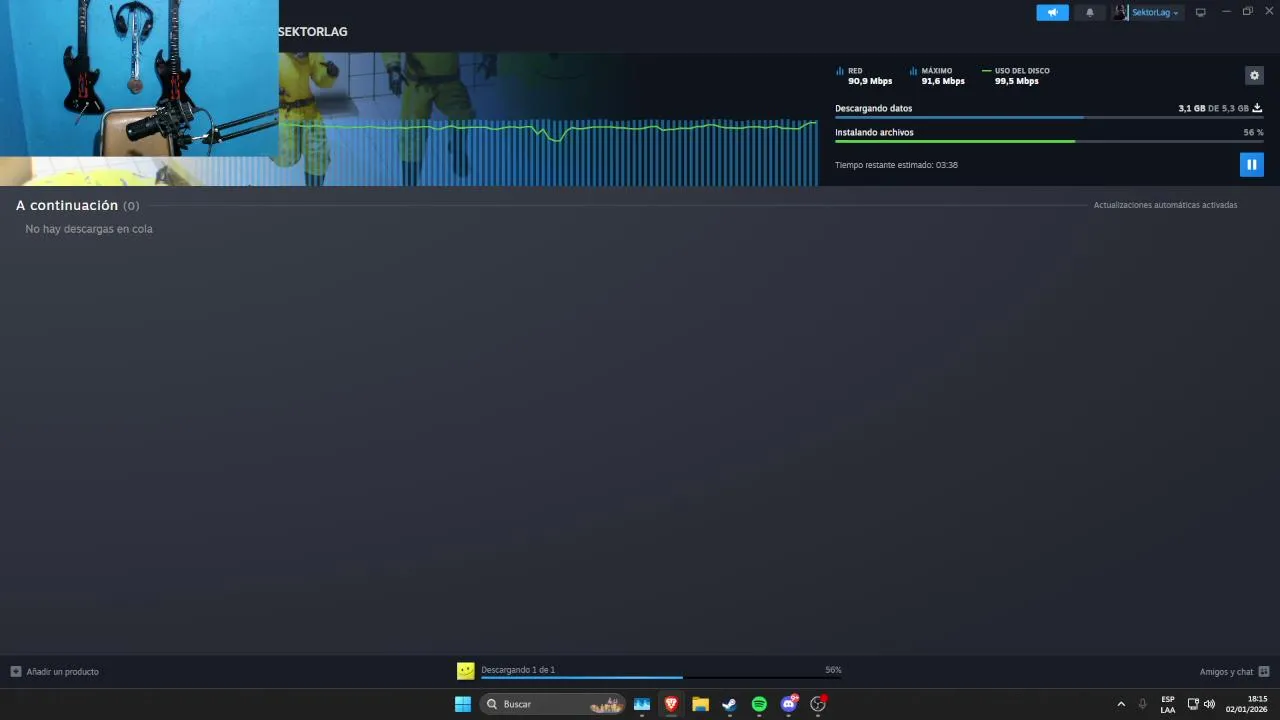The image size is (1280, 720).
Task: Open Amigos y chat
Action: click(x=1226, y=672)
